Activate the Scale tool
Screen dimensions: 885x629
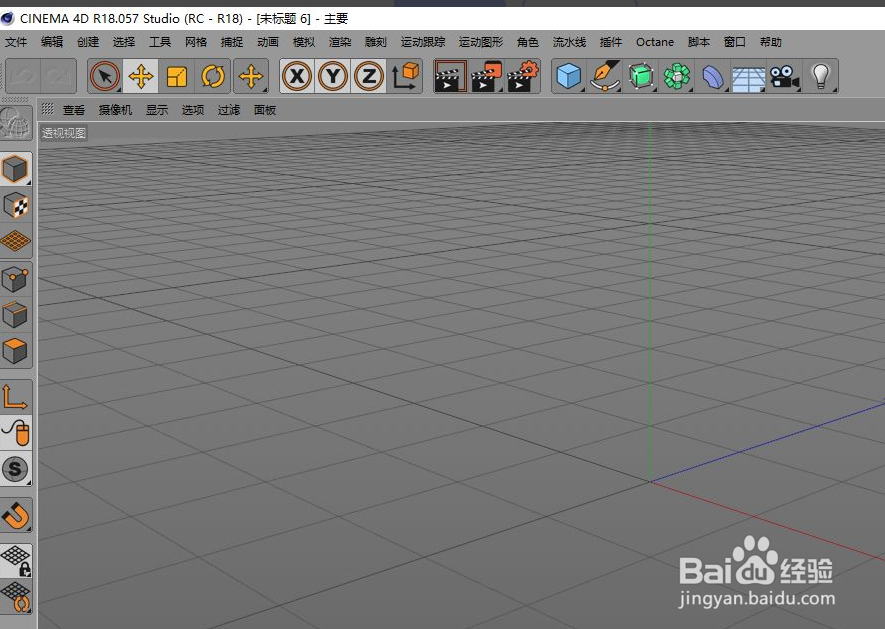click(177, 76)
